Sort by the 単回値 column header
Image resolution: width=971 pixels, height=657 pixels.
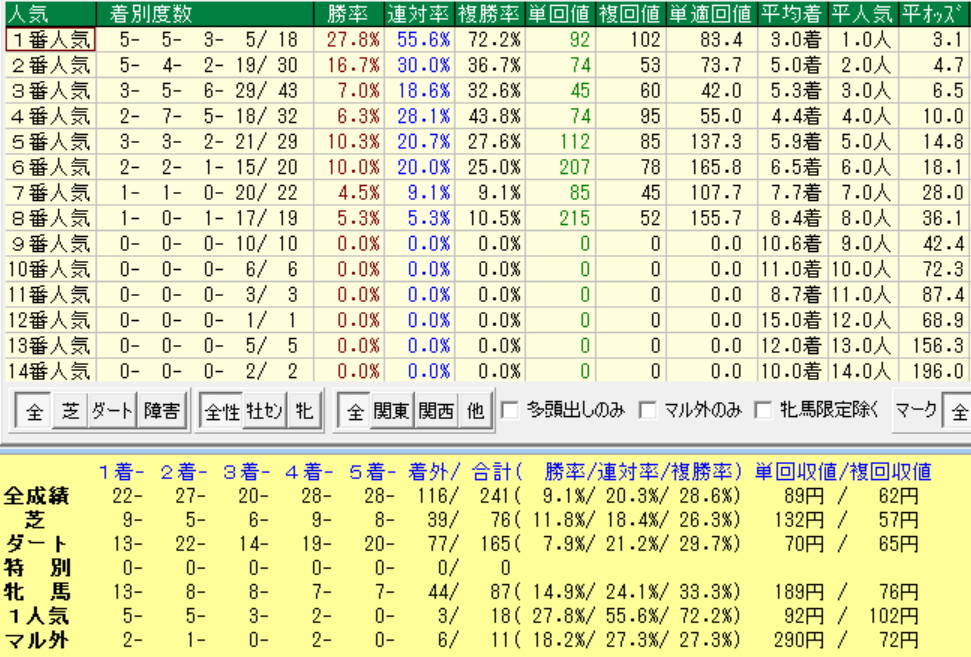tap(560, 14)
